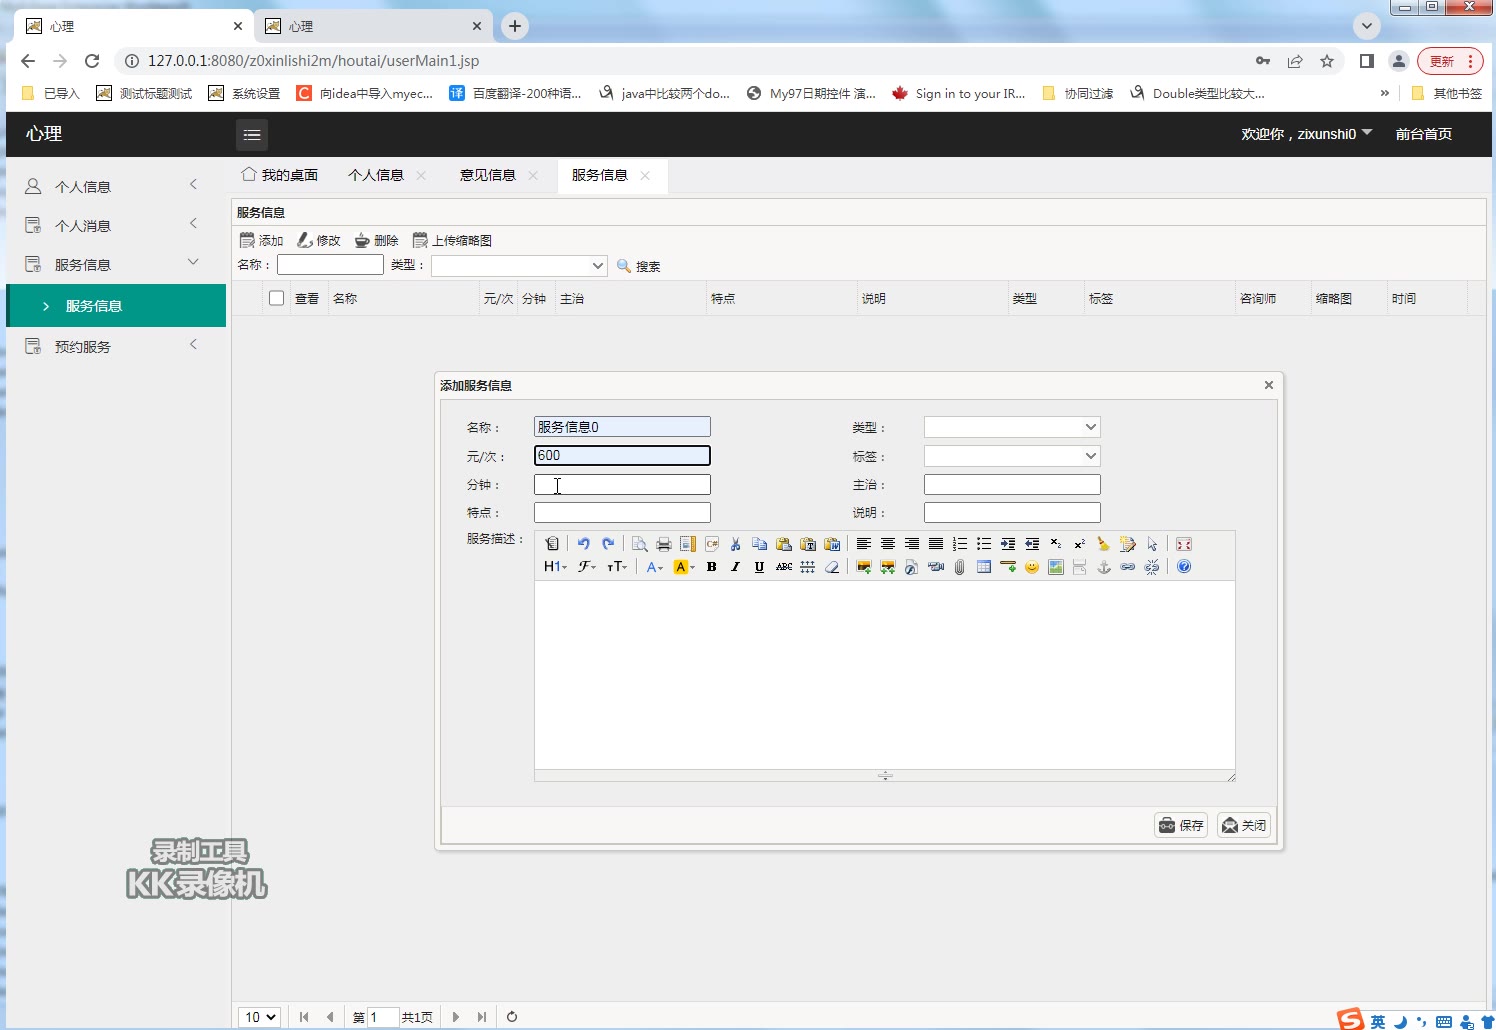Screen dimensions: 1496x1030
Task: Click the 修改 button in the toolbar
Action: coord(319,240)
